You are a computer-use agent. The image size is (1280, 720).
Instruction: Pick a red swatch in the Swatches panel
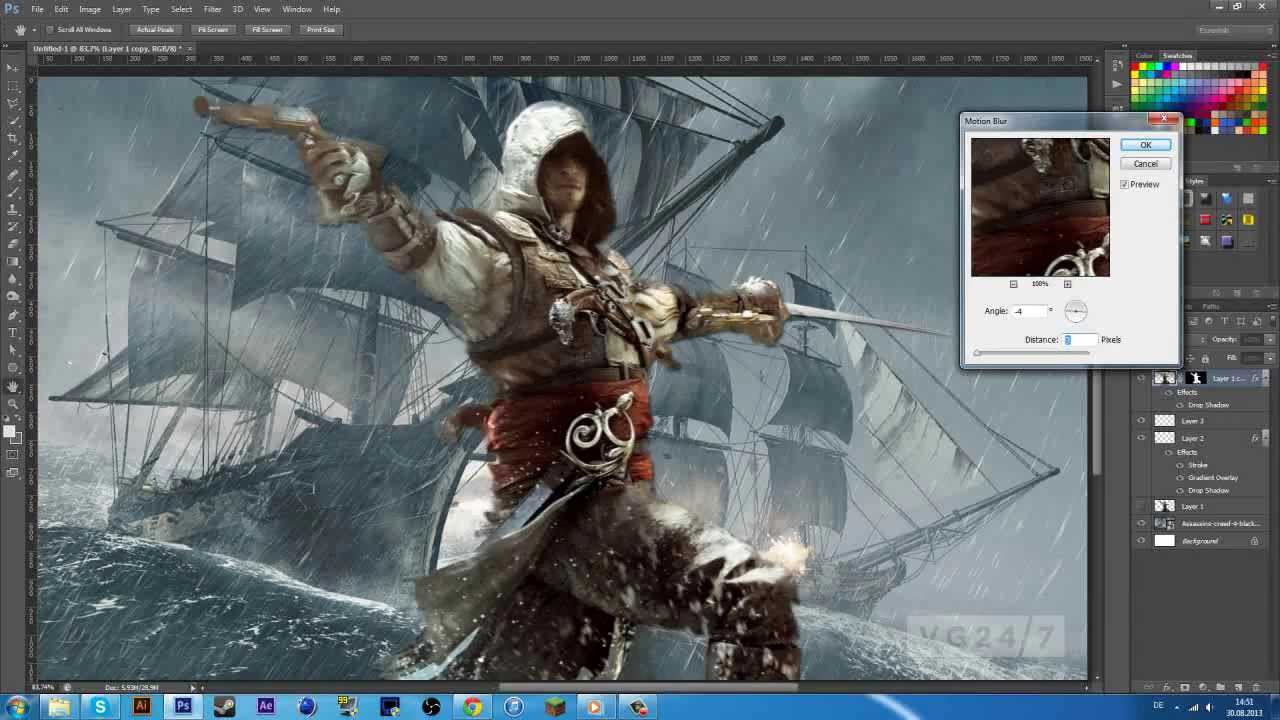pyautogui.click(x=1134, y=66)
